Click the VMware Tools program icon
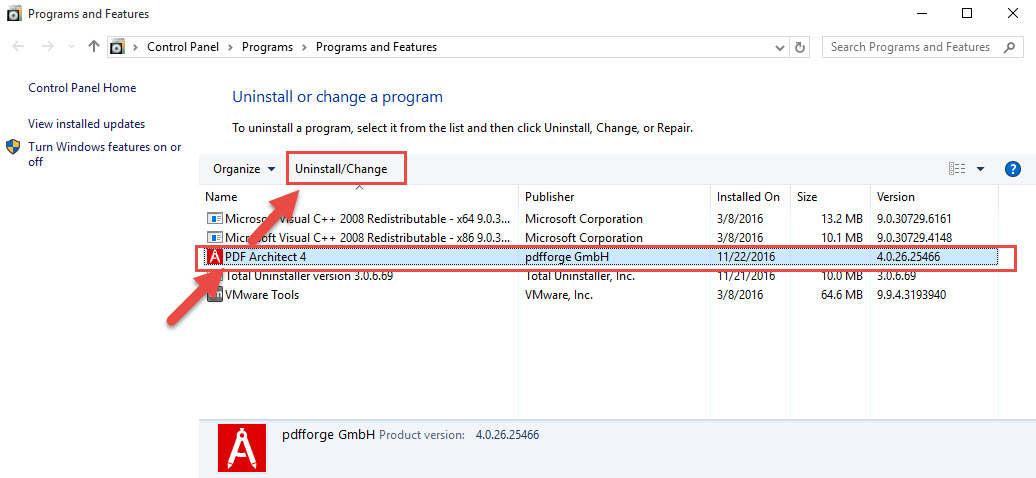 point(214,295)
